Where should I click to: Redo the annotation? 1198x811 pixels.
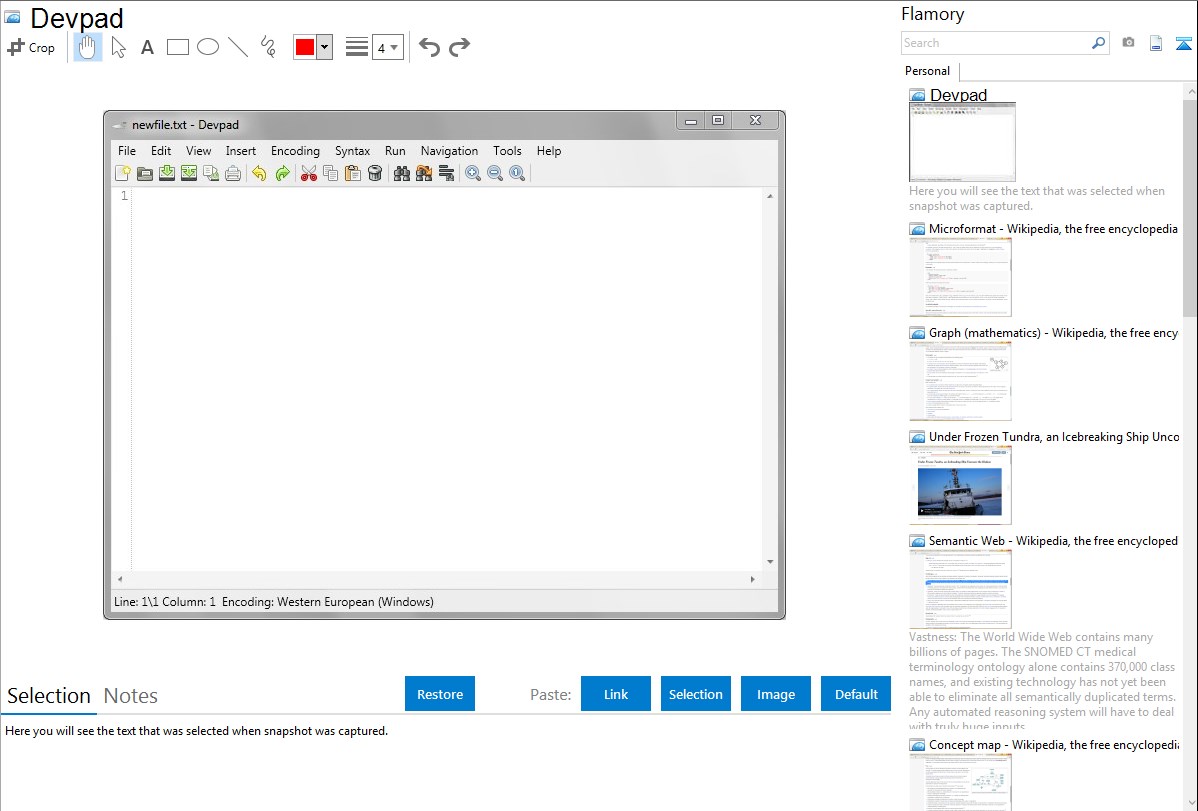pos(459,47)
